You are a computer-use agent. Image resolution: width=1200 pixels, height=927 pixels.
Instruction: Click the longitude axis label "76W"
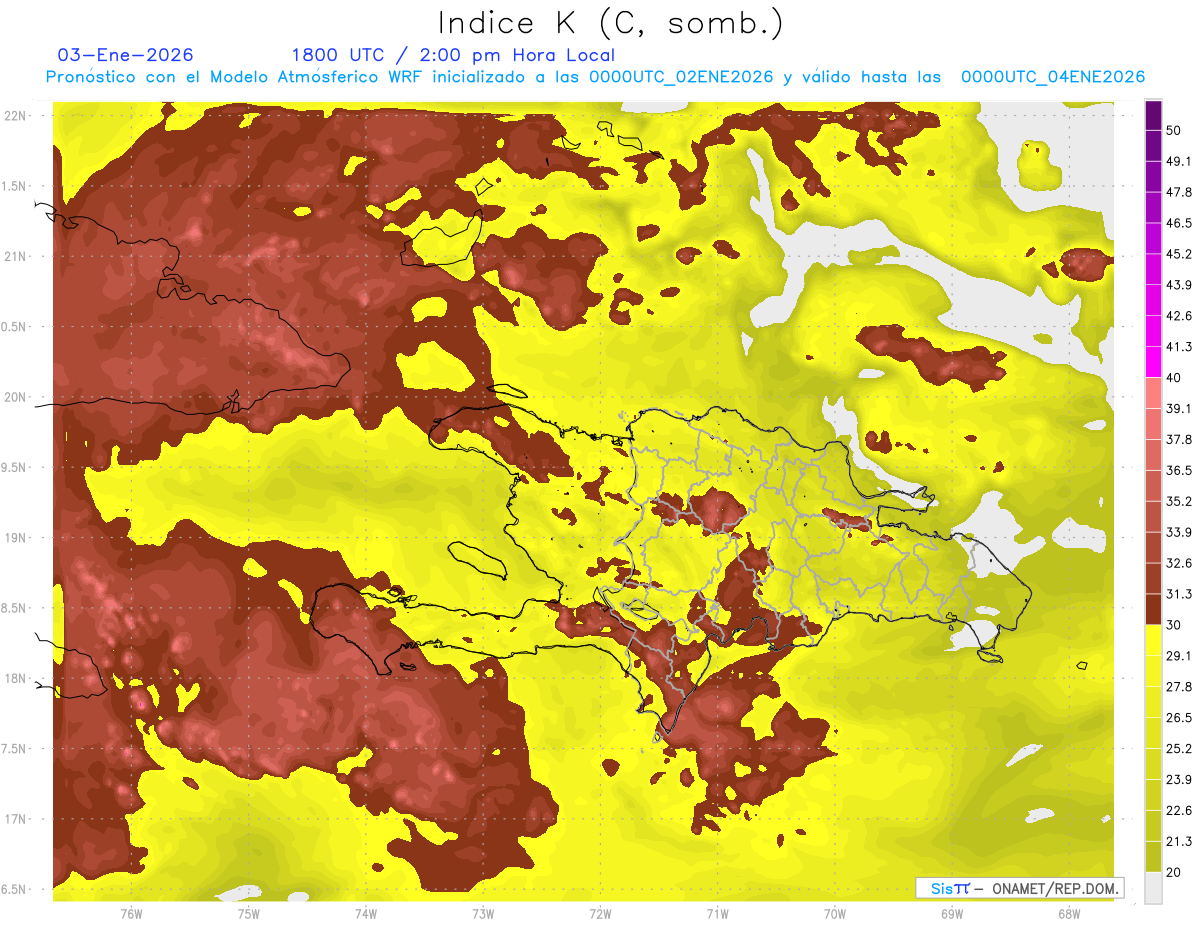click(131, 913)
